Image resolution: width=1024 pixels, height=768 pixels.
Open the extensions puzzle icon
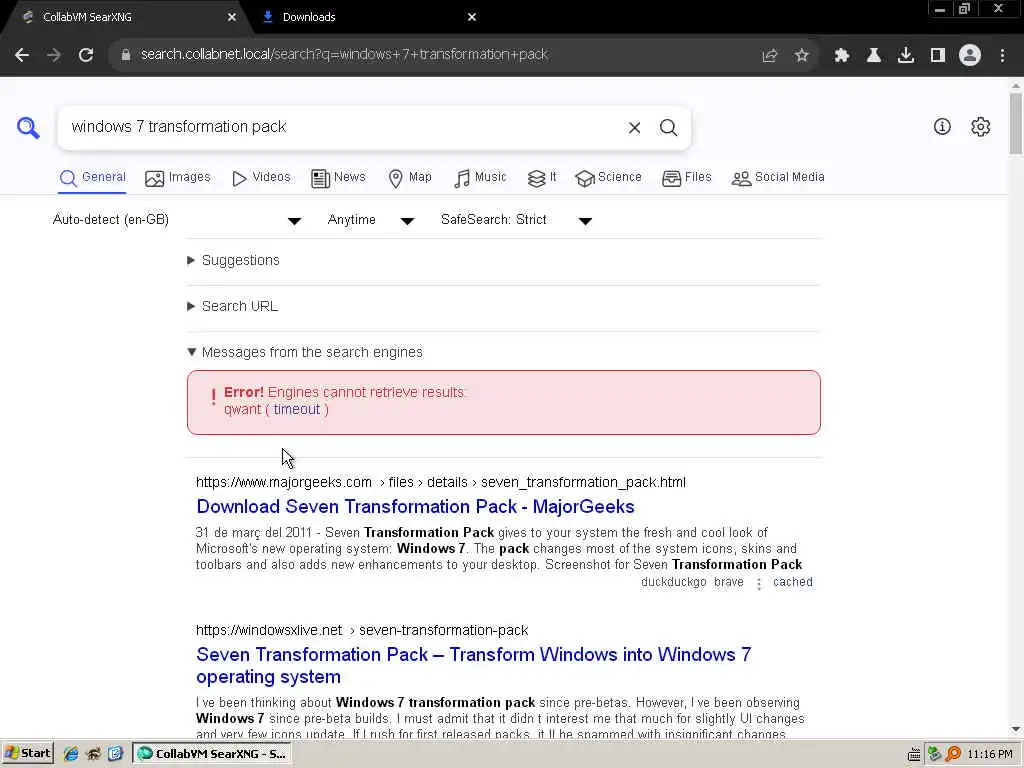coord(841,56)
